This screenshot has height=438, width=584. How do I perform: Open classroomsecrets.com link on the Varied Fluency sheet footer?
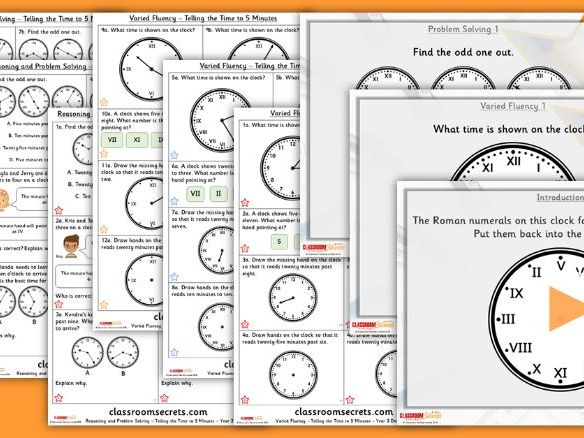click(343, 412)
